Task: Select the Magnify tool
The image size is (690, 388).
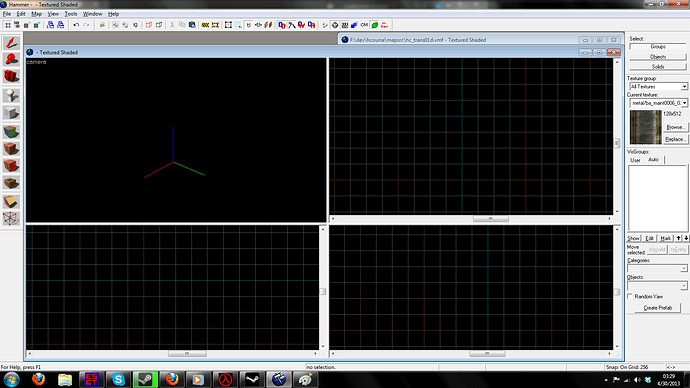Action: (x=11, y=59)
